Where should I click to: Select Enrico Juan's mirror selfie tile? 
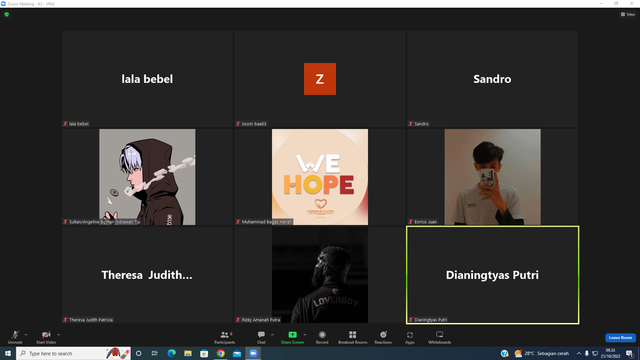(x=492, y=177)
